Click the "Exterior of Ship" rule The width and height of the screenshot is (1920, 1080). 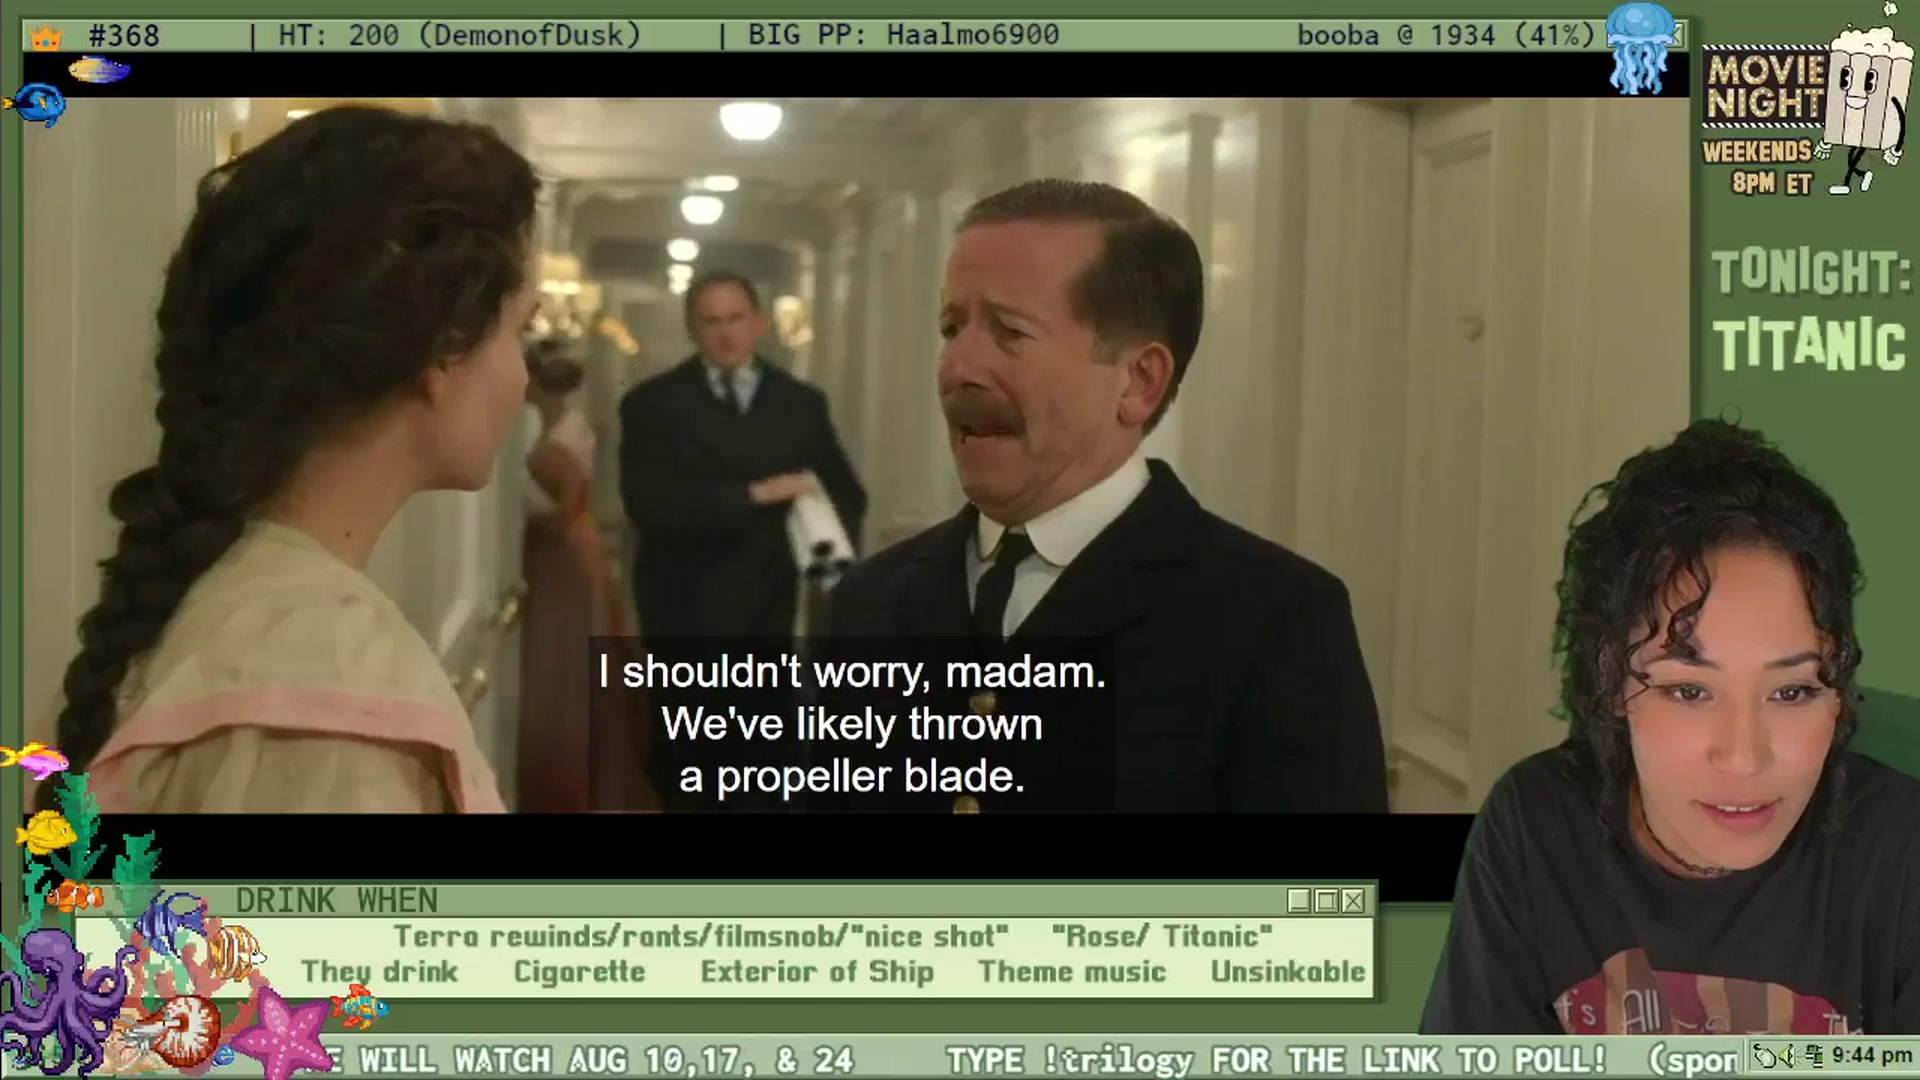pos(817,972)
